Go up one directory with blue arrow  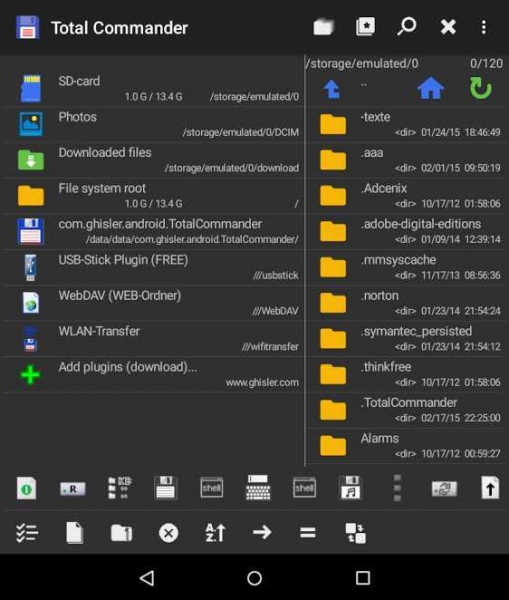click(331, 89)
